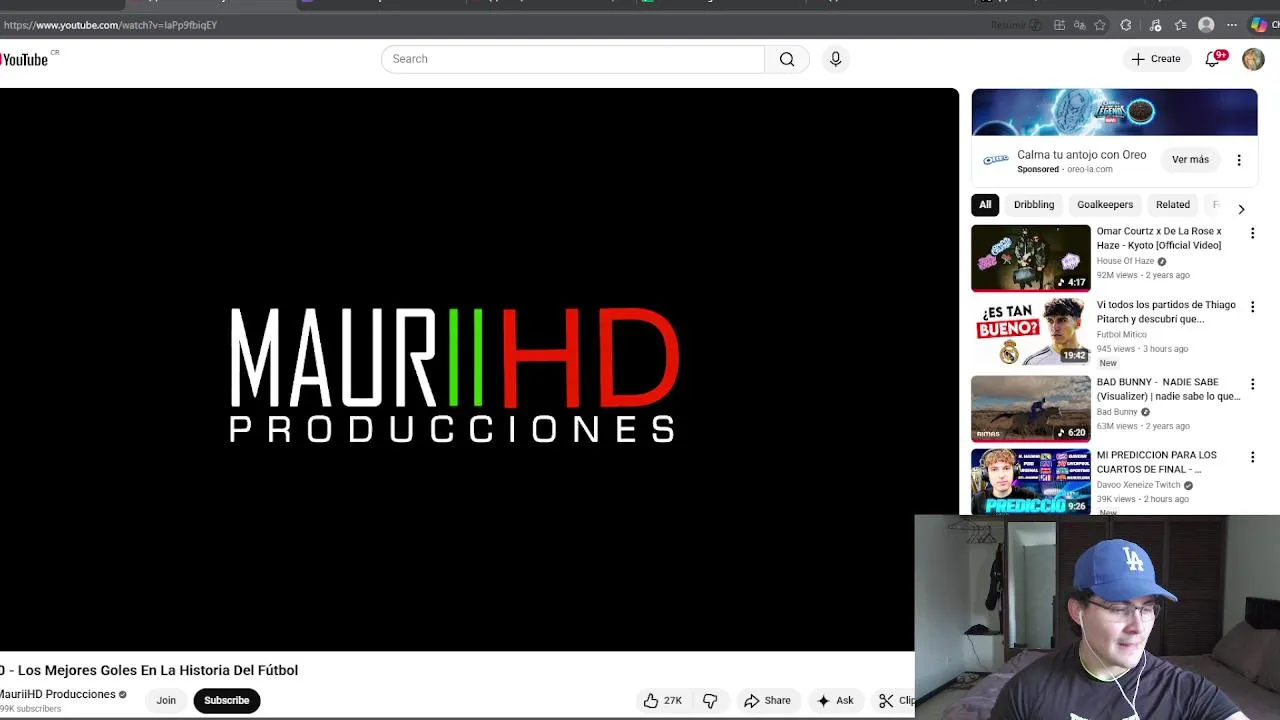This screenshot has width=1280, height=720.
Task: Subscribe to MauriiHD Producciones
Action: click(x=227, y=700)
